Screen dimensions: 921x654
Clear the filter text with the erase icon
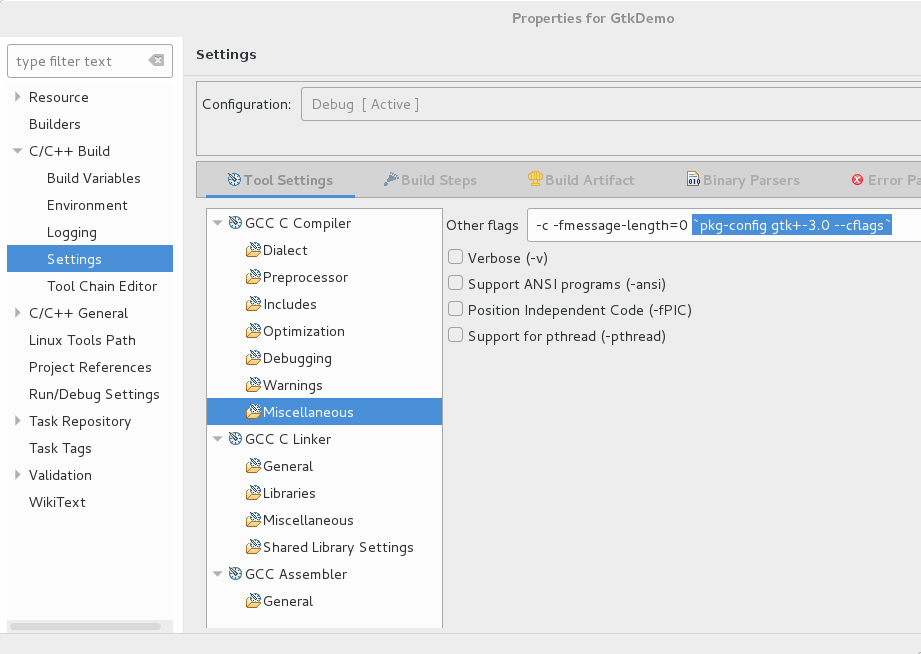point(156,60)
